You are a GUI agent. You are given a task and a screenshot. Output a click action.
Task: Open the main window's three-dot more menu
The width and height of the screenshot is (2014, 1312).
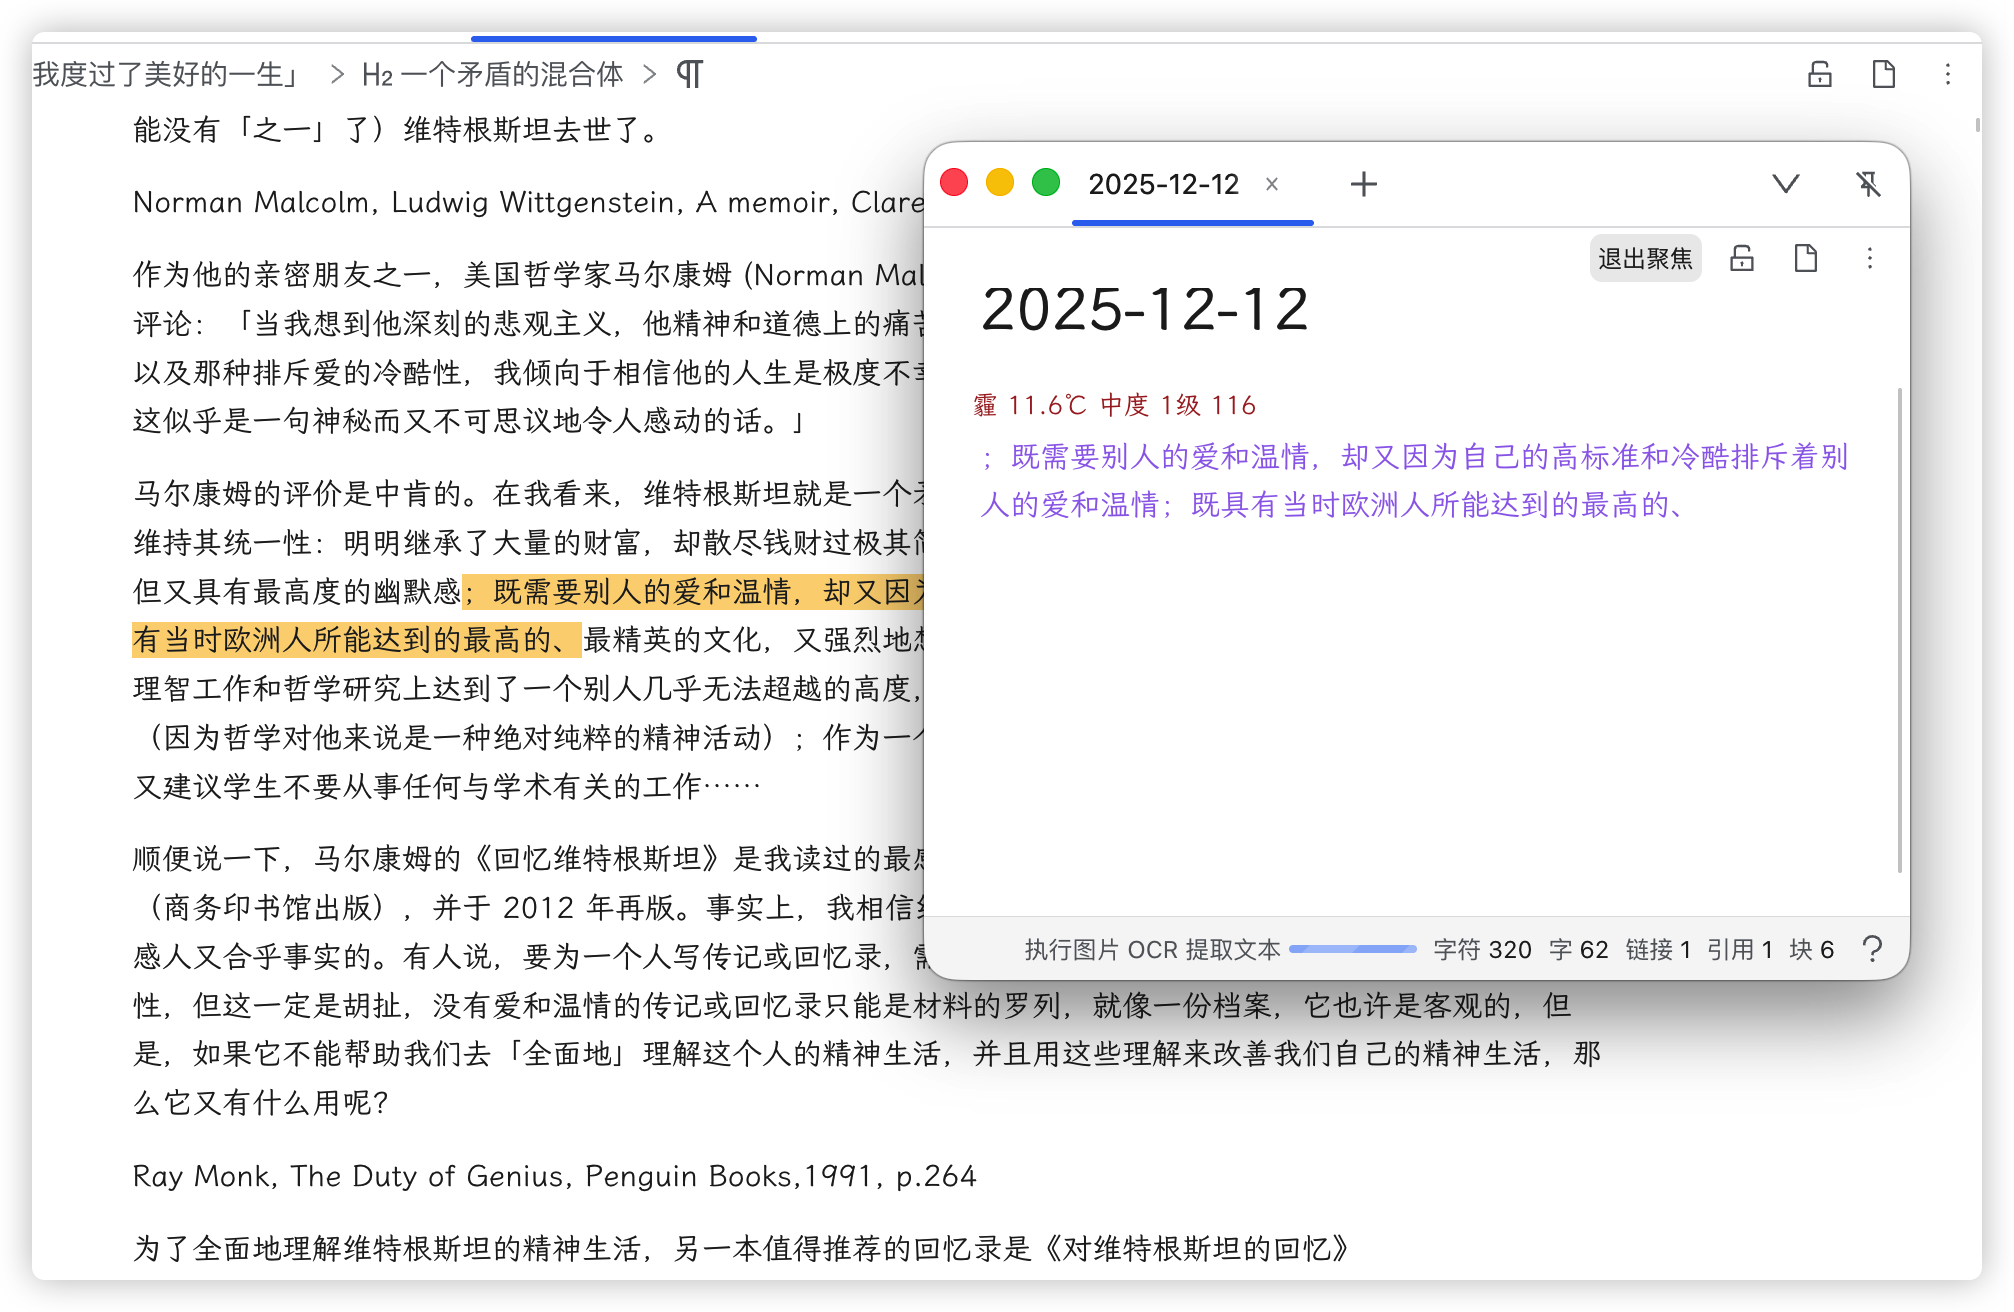tap(1947, 75)
